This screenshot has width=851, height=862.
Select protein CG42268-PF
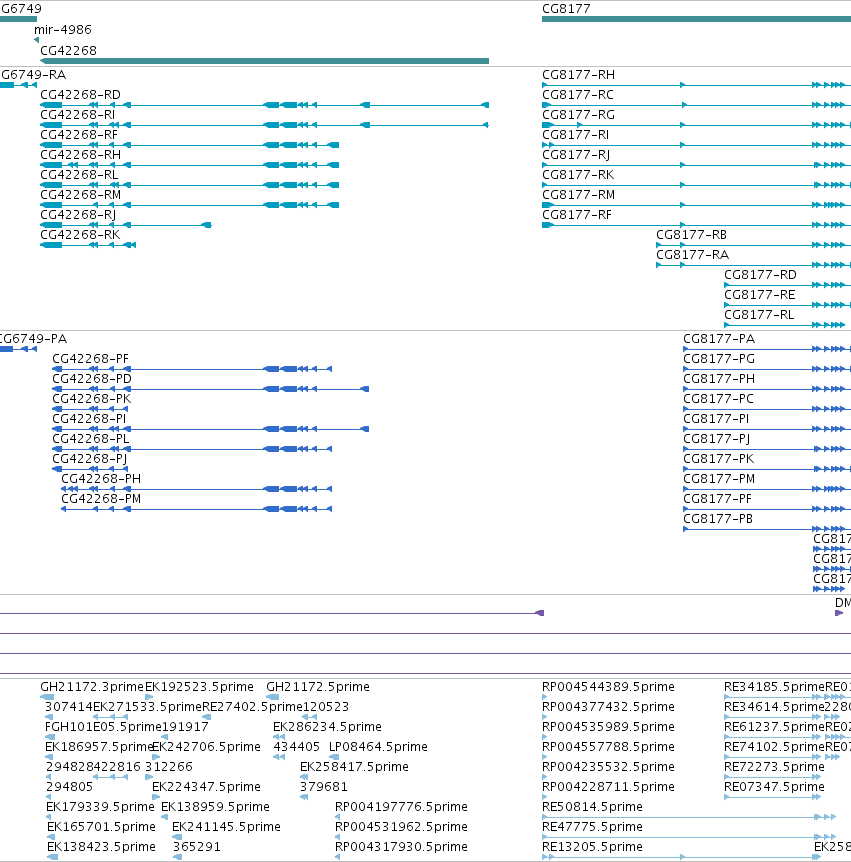tap(90, 359)
